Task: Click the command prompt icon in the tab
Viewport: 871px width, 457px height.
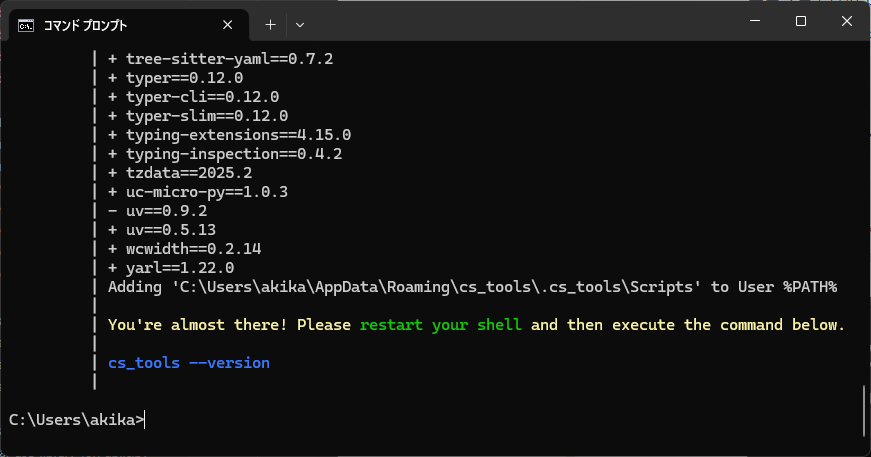Action: click(x=26, y=24)
